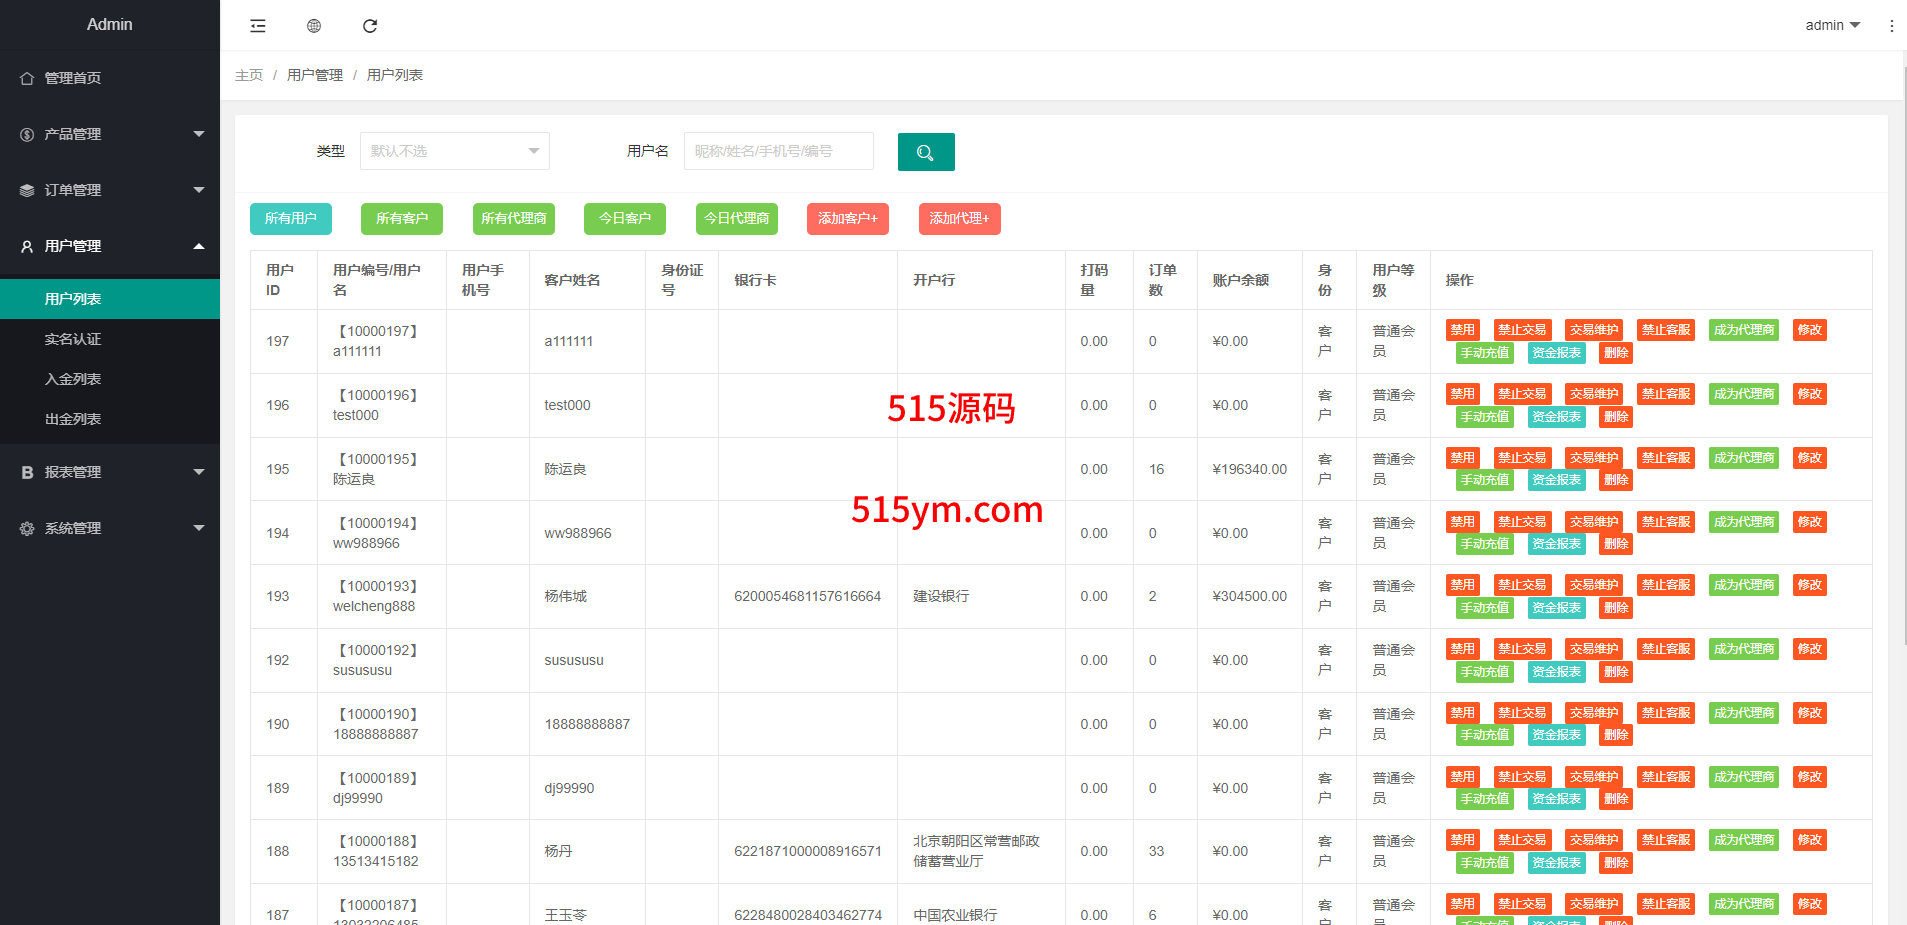Click the home icon beside 管理首页

pyautogui.click(x=27, y=78)
